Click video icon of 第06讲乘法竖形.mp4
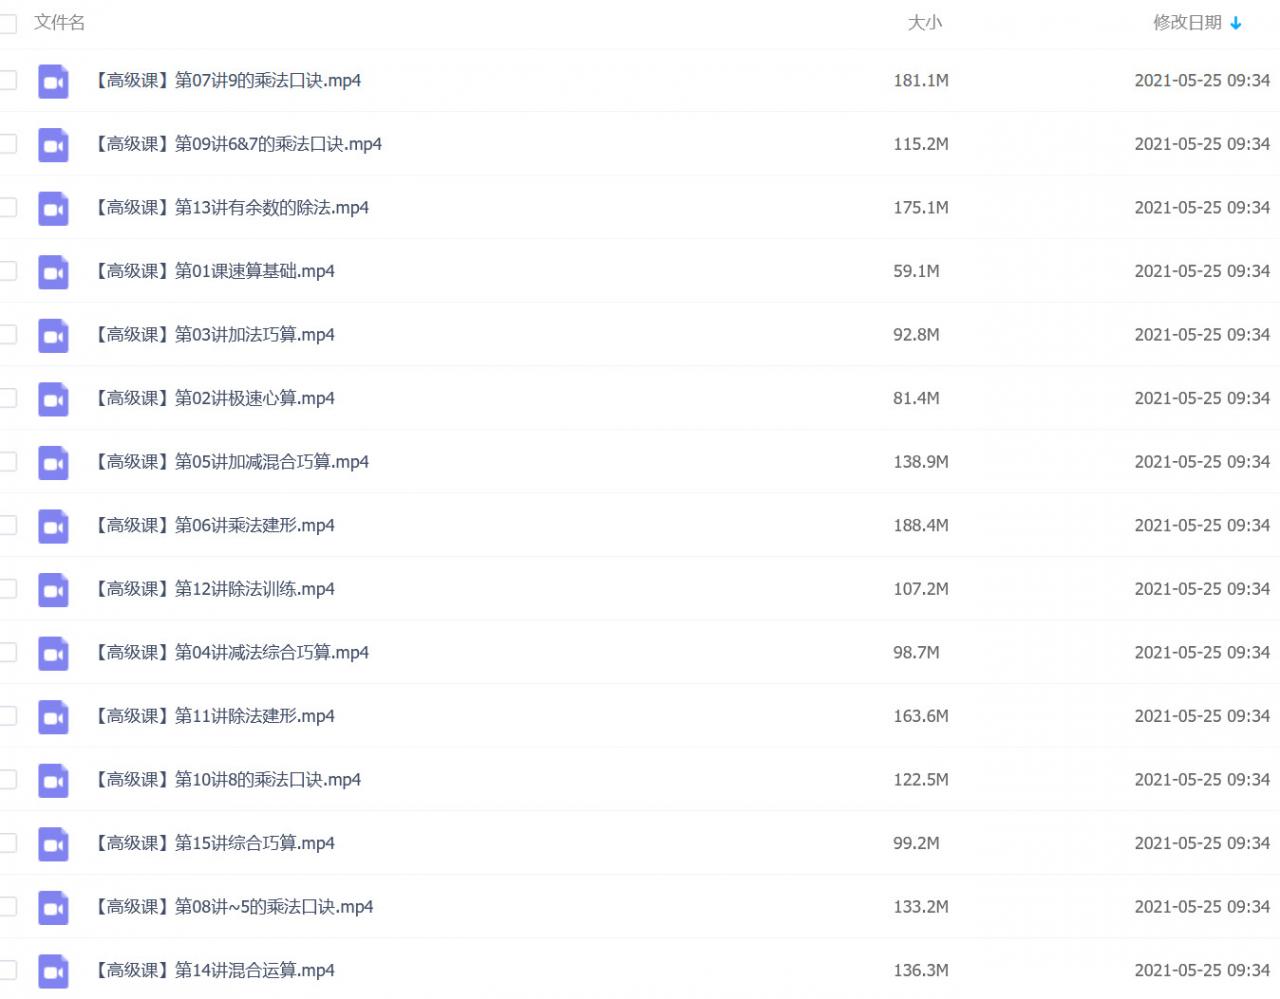 click(53, 526)
